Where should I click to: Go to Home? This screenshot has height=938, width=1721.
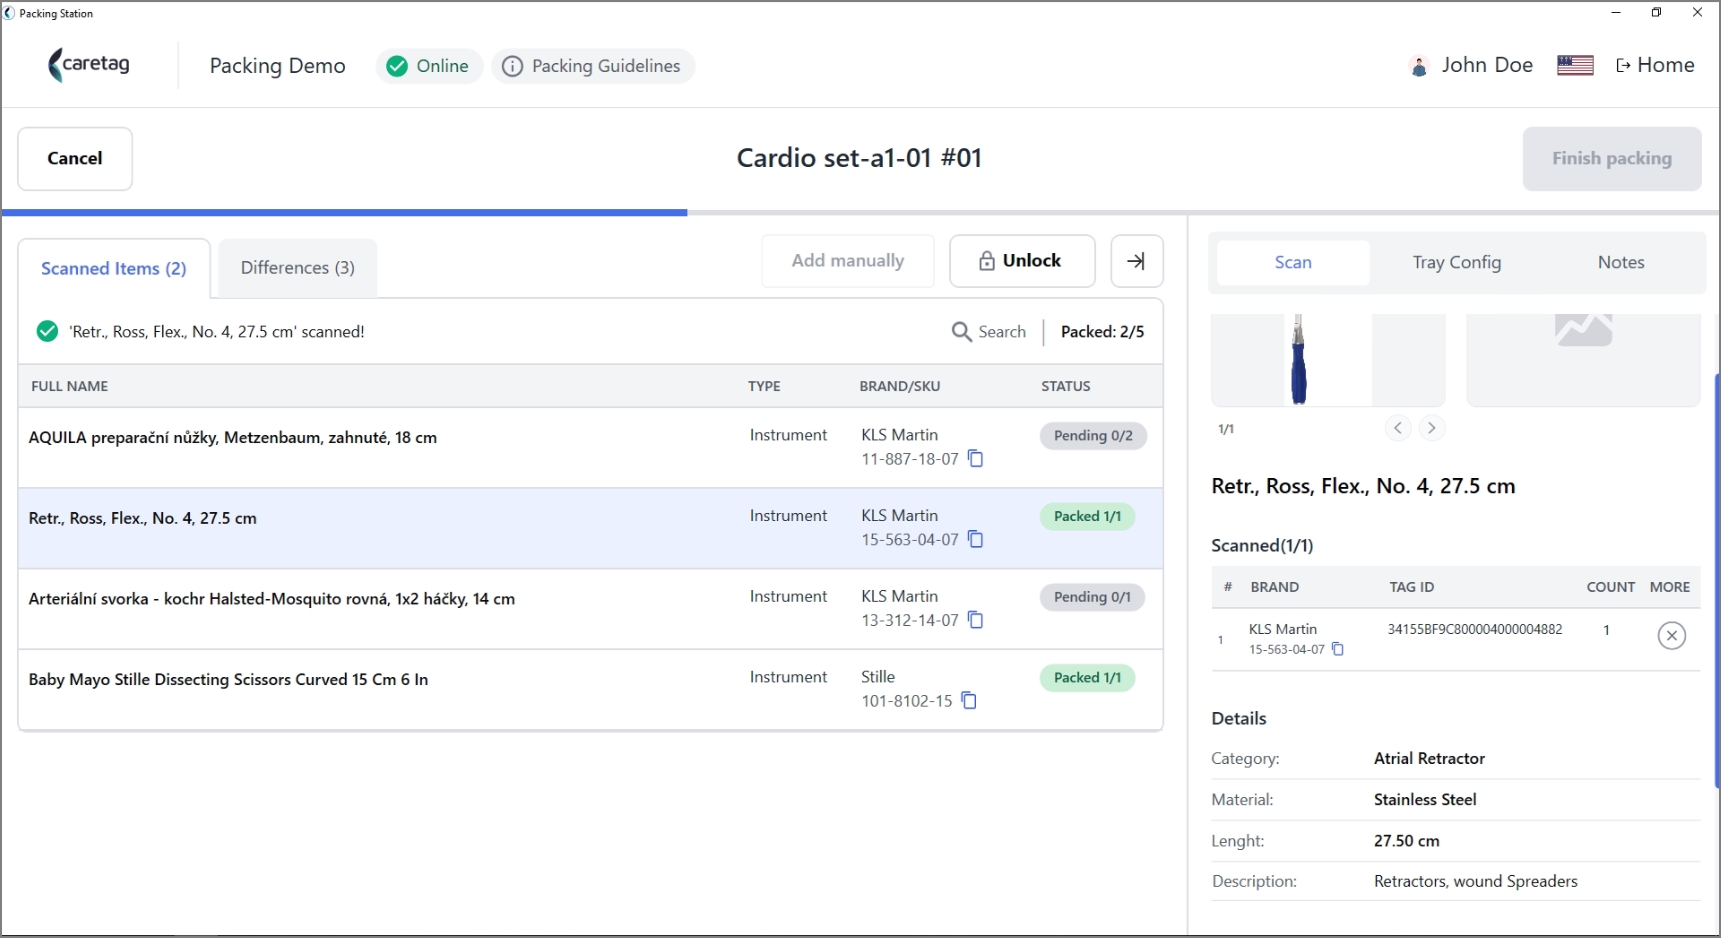1655,66
